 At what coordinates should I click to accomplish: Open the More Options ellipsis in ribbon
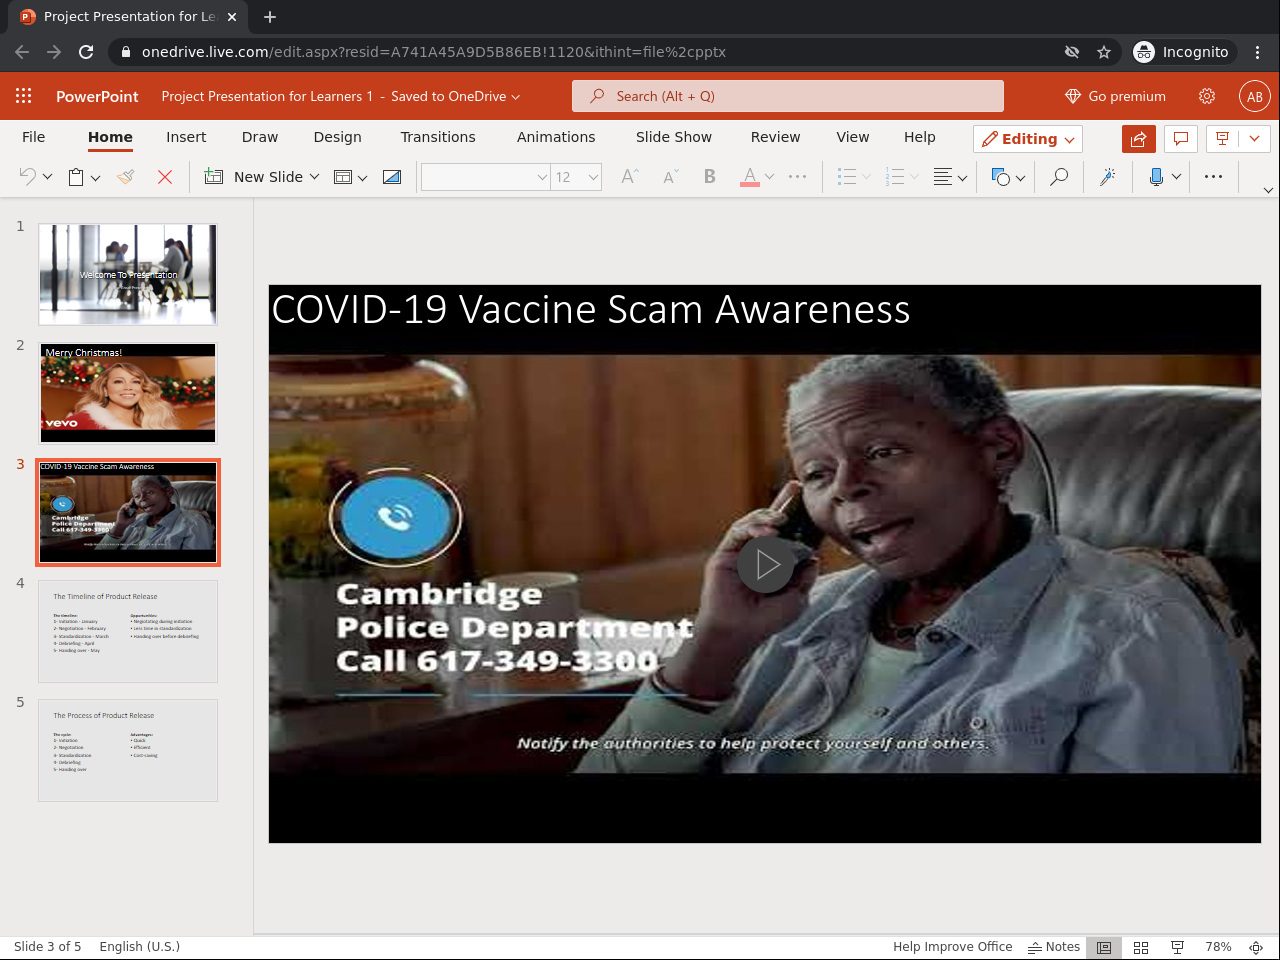[1214, 177]
